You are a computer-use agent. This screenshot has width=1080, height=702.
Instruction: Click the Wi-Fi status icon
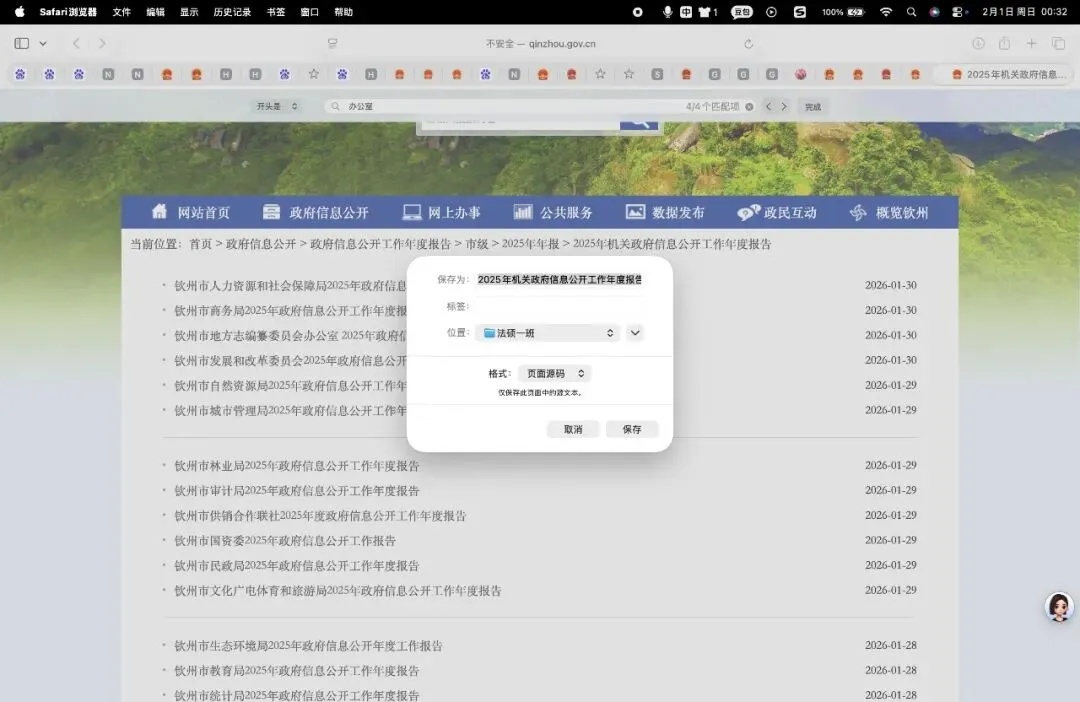coord(886,12)
